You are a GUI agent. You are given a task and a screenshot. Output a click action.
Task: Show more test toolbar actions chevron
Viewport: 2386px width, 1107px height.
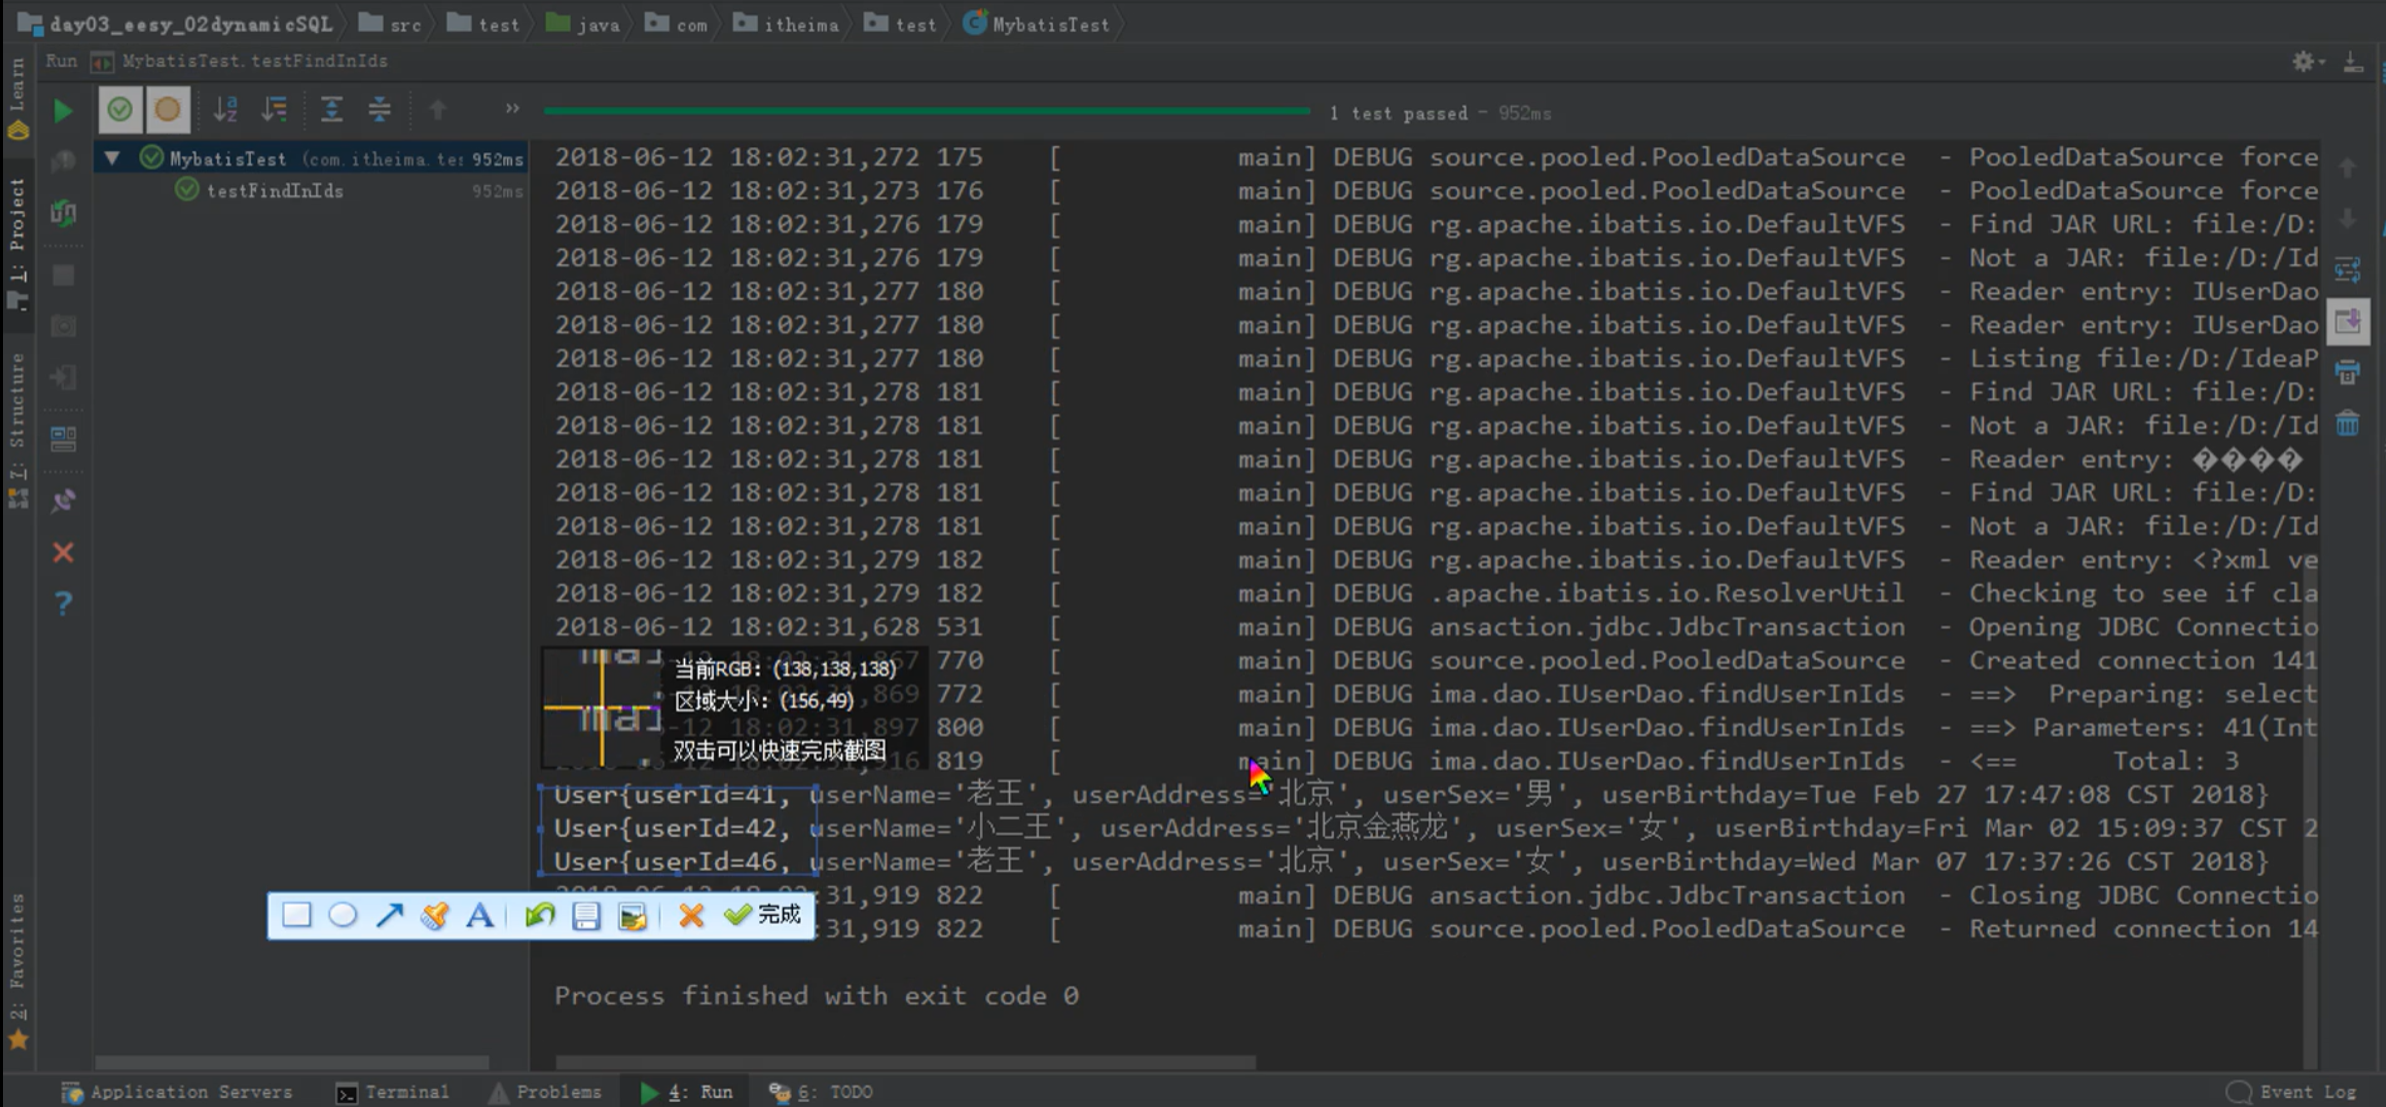(x=512, y=108)
